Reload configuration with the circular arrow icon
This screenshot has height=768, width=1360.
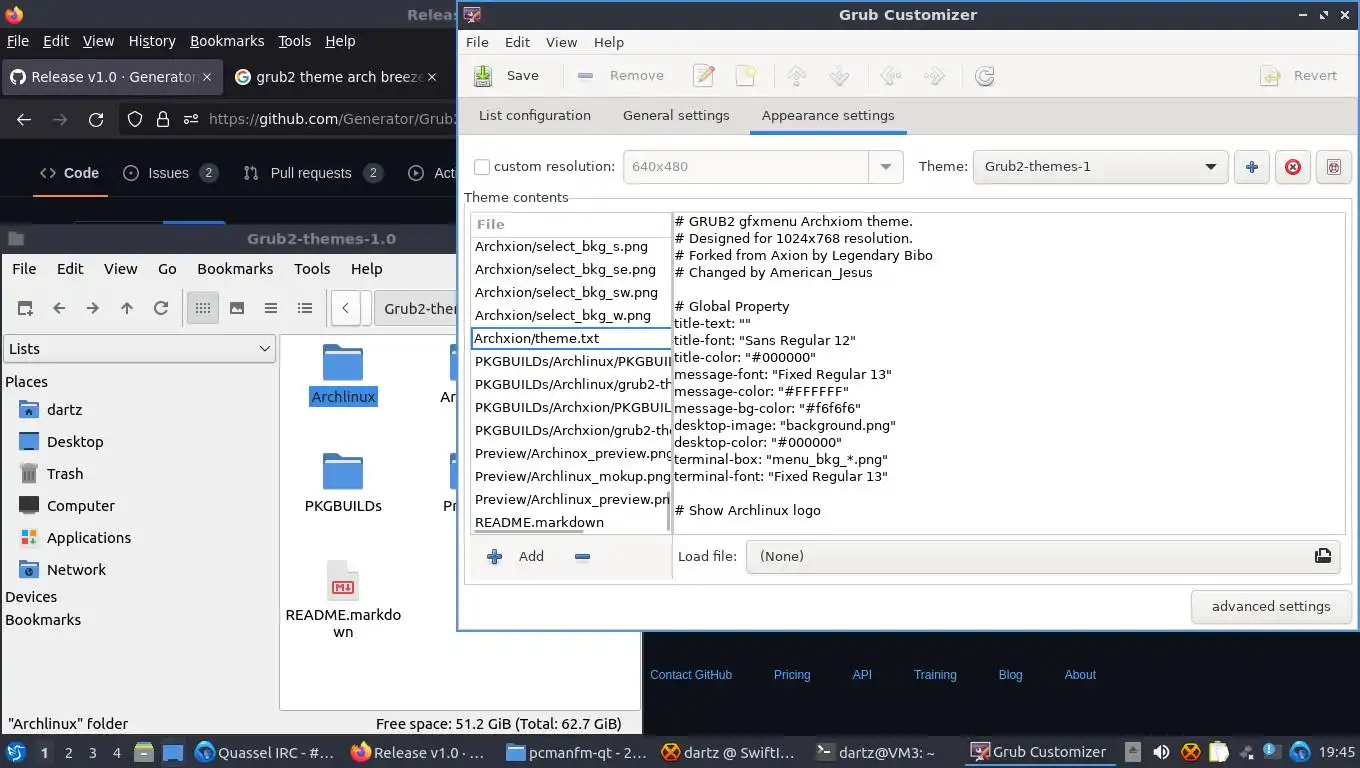(x=984, y=76)
